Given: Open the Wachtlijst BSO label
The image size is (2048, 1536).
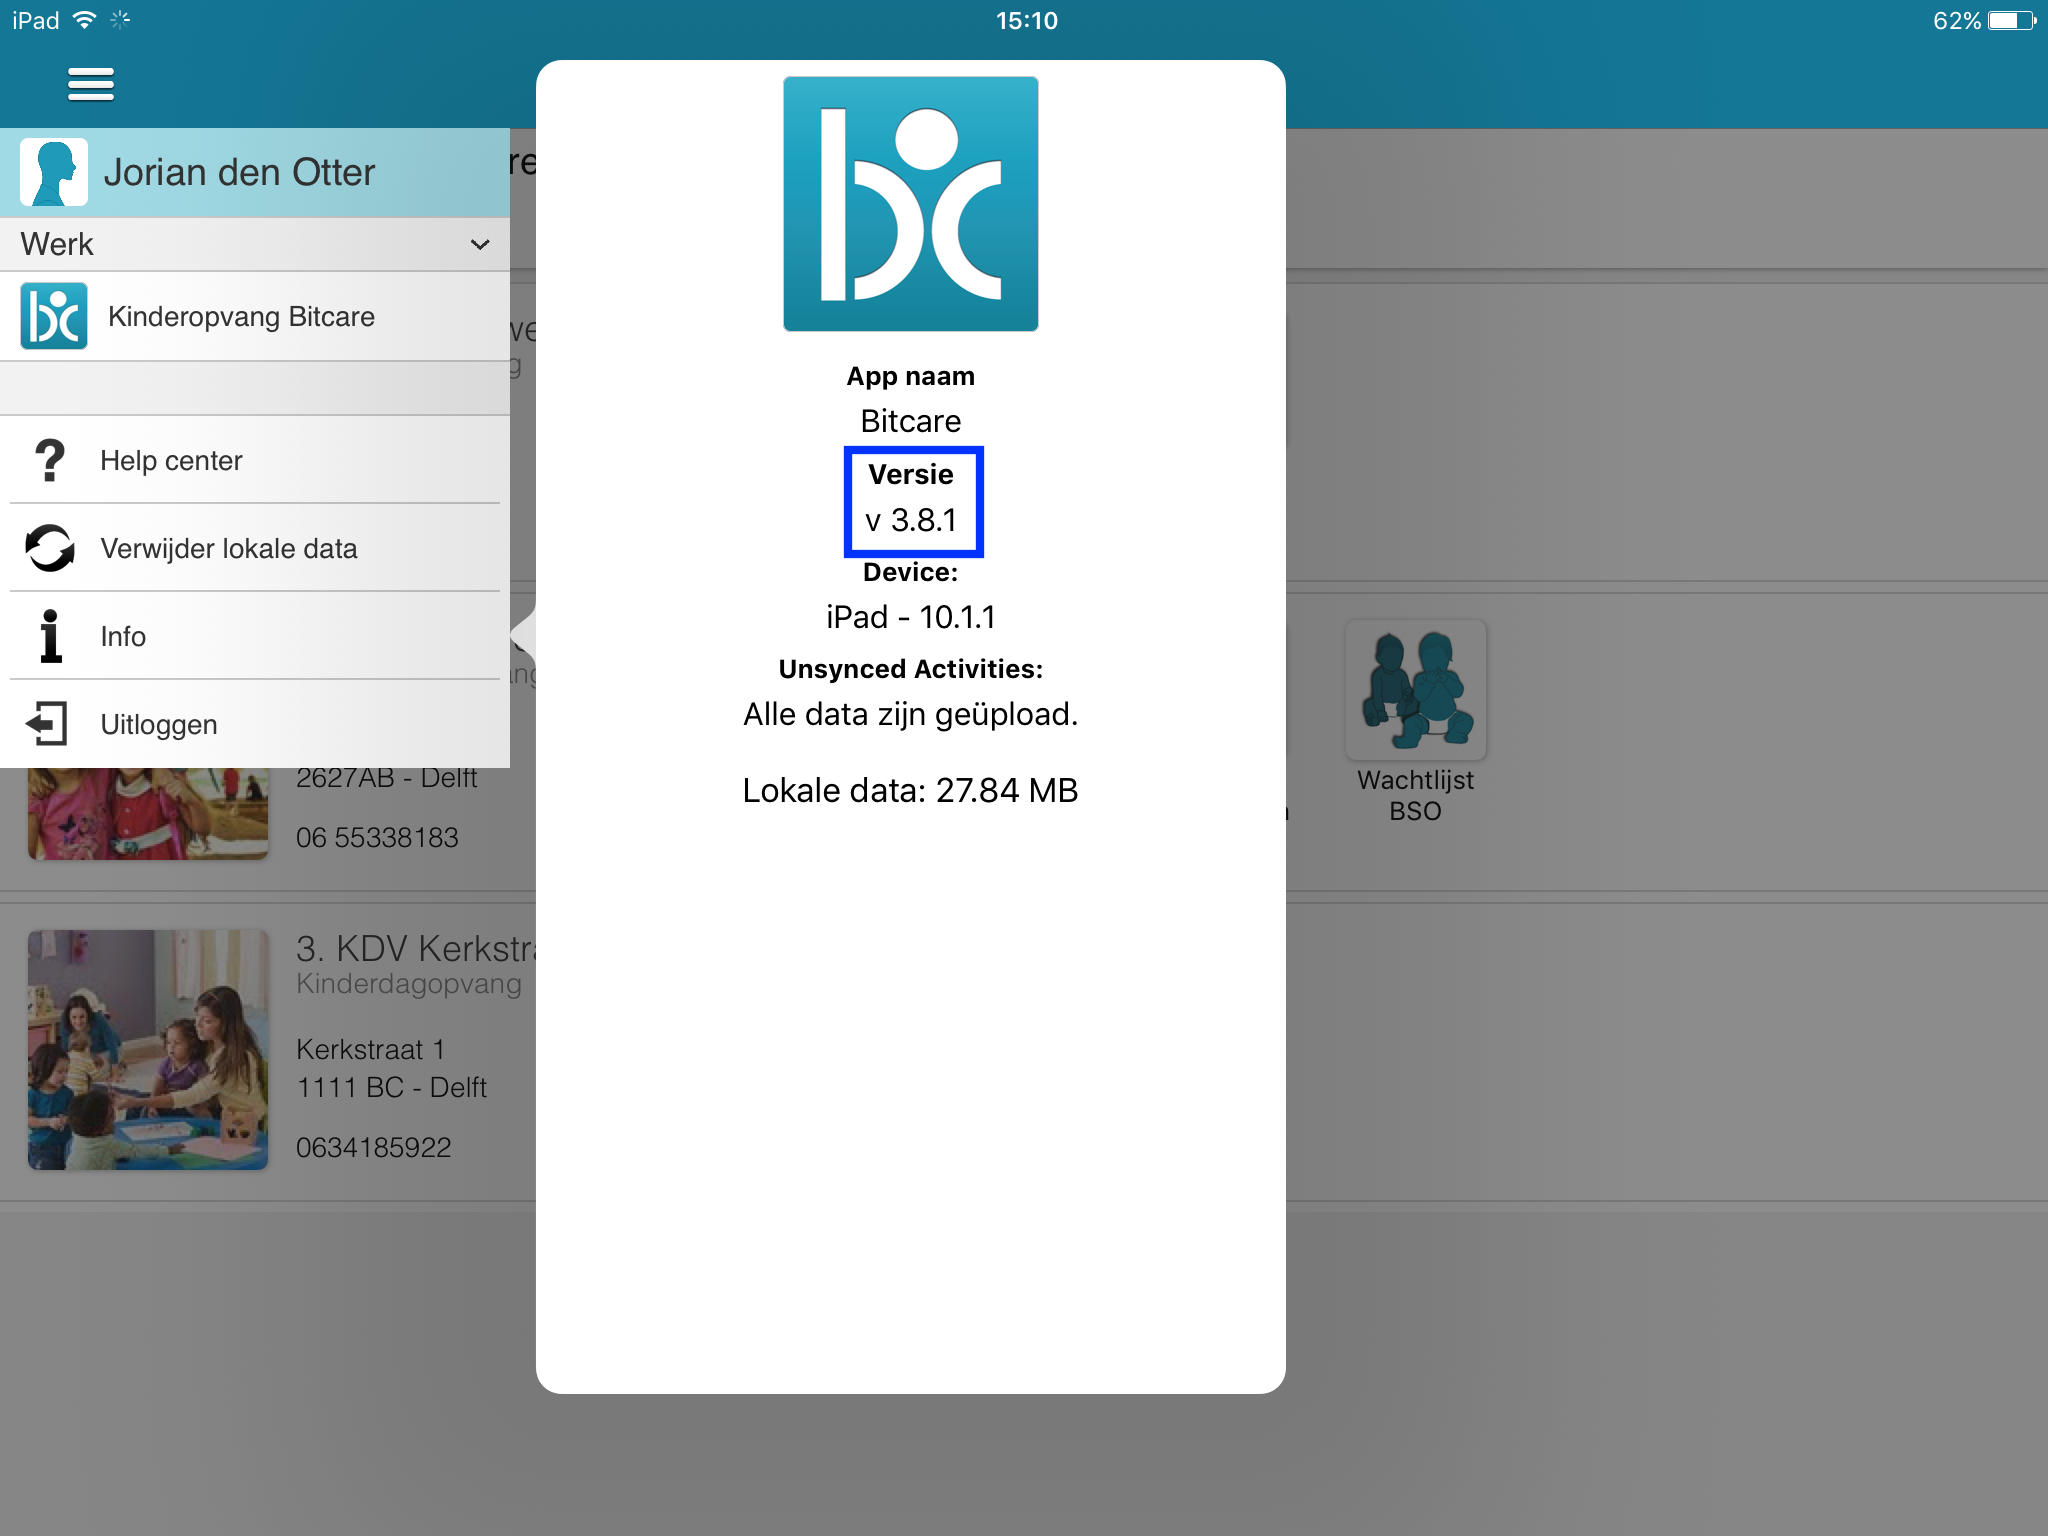Looking at the screenshot, I should 1415,796.
